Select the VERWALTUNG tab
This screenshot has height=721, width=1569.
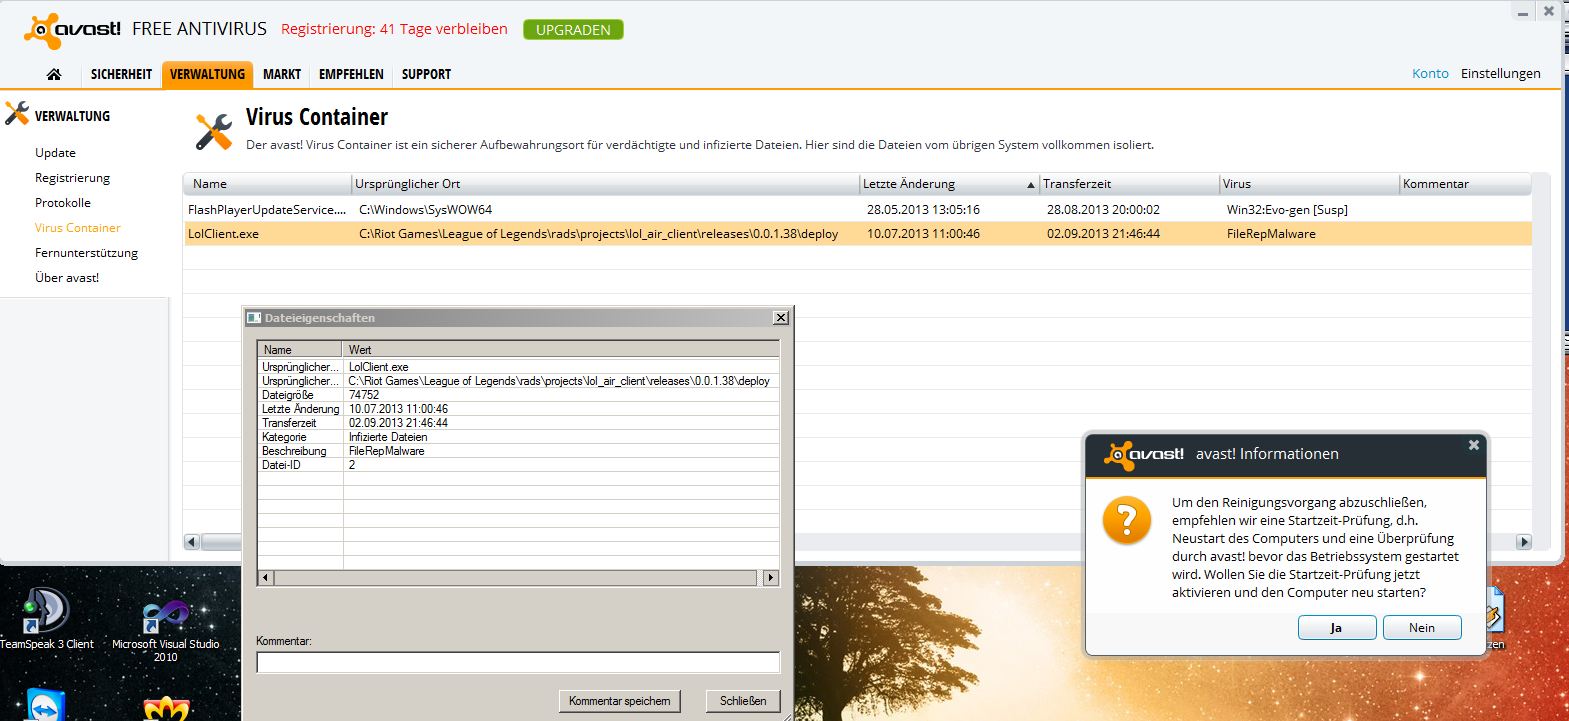coord(207,74)
